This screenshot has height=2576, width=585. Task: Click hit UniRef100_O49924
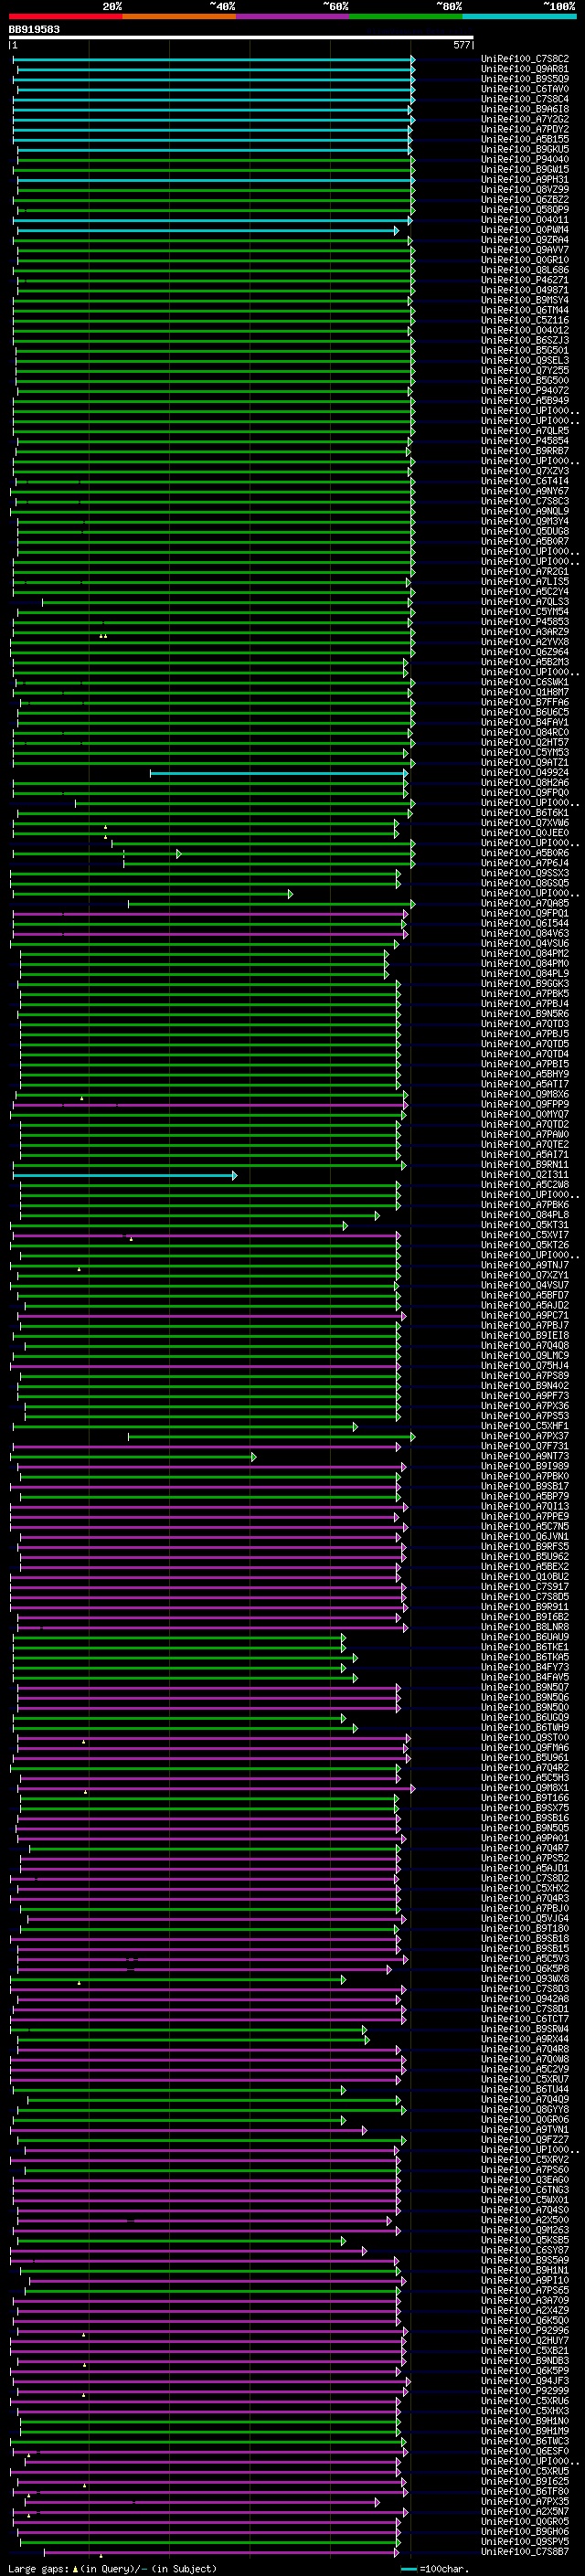click(x=524, y=773)
